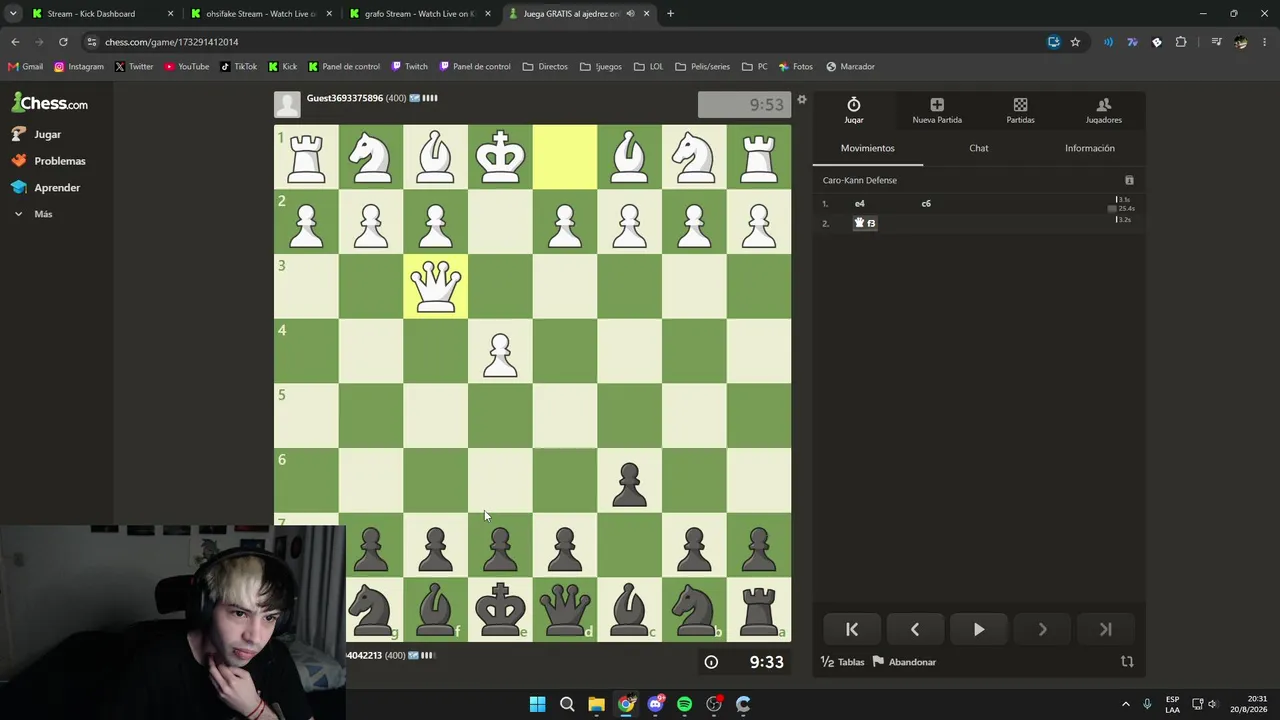The image size is (1280, 720).
Task: Open File Explorer from taskbar
Action: coord(596,704)
